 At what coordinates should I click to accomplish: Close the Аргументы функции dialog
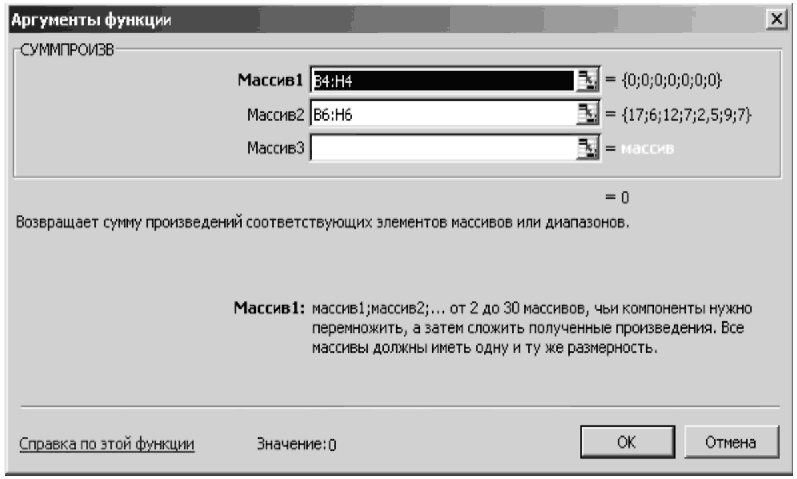(776, 19)
